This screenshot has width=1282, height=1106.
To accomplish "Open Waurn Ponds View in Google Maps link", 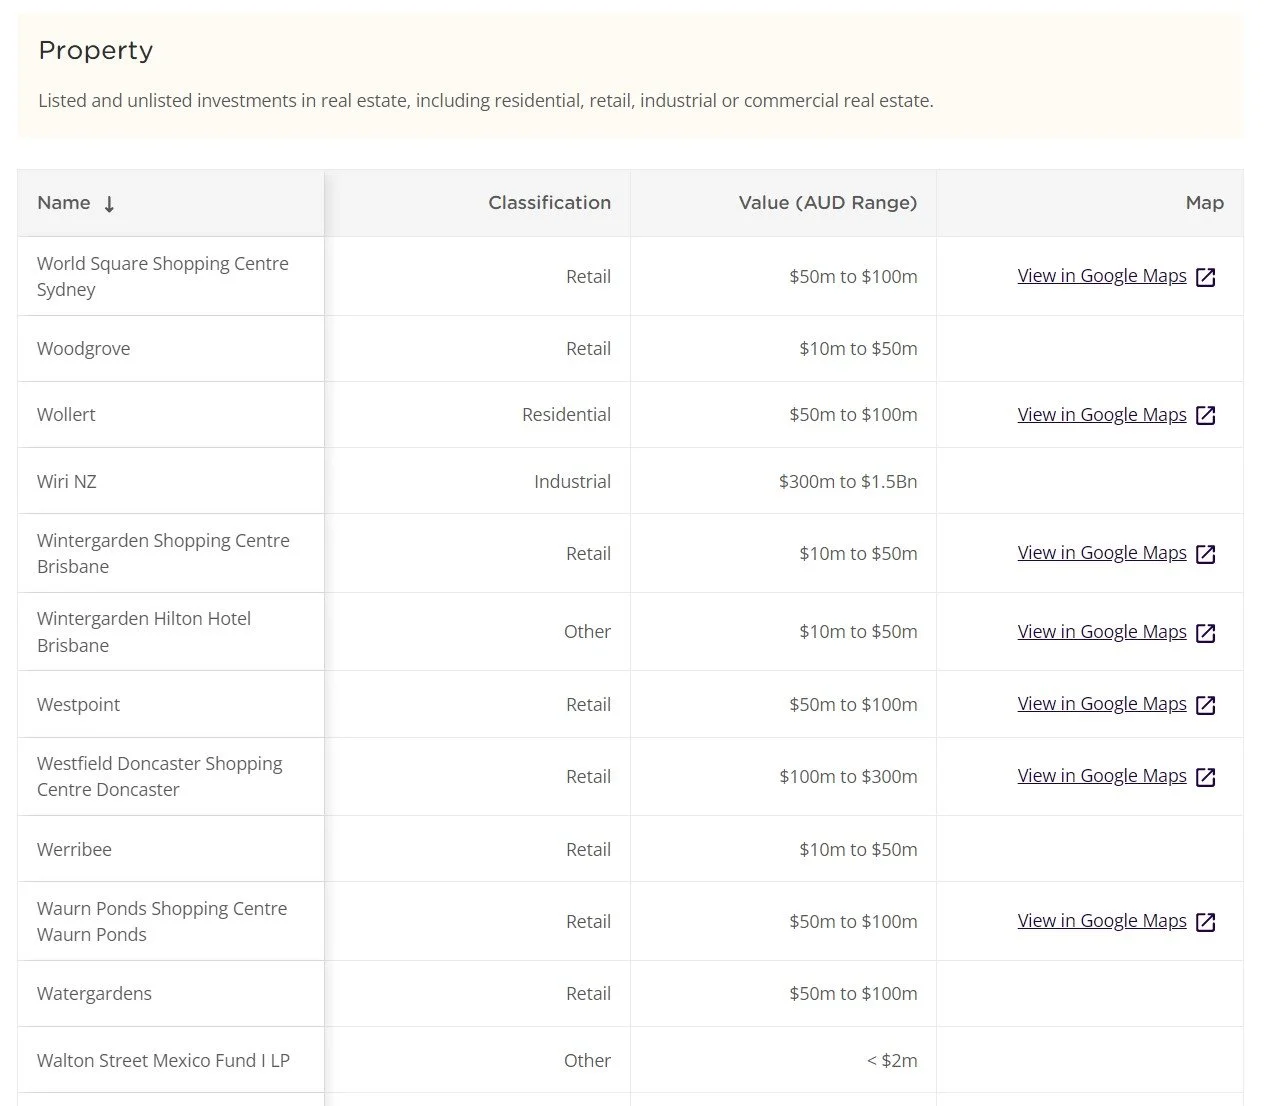I will pyautogui.click(x=1102, y=921).
